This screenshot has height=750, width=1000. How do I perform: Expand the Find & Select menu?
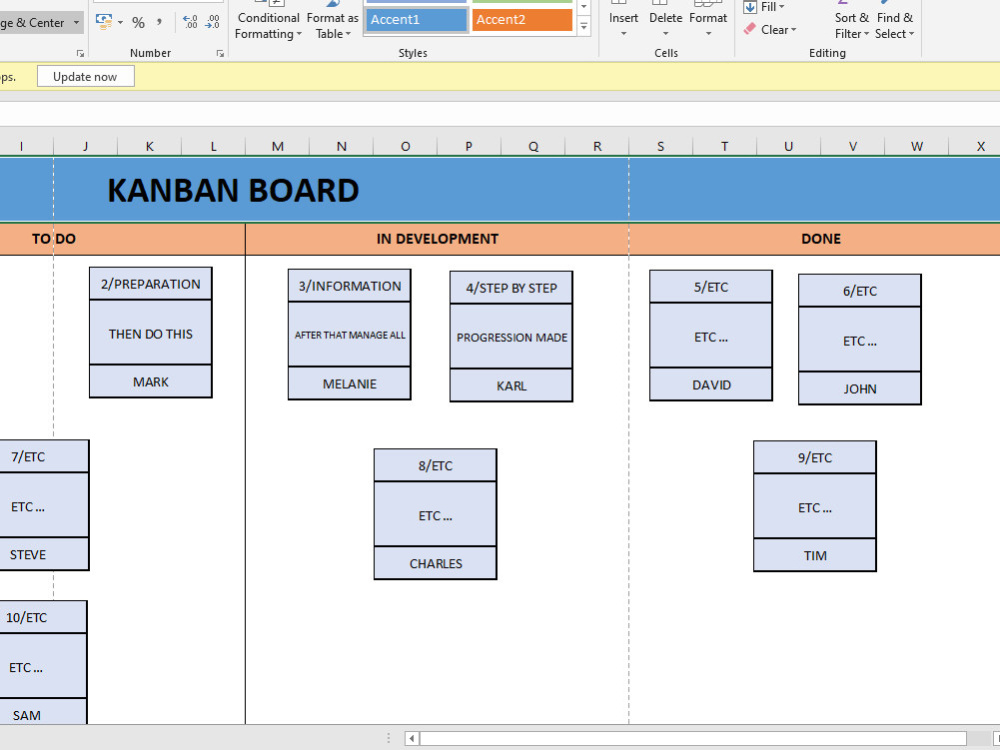pyautogui.click(x=894, y=24)
